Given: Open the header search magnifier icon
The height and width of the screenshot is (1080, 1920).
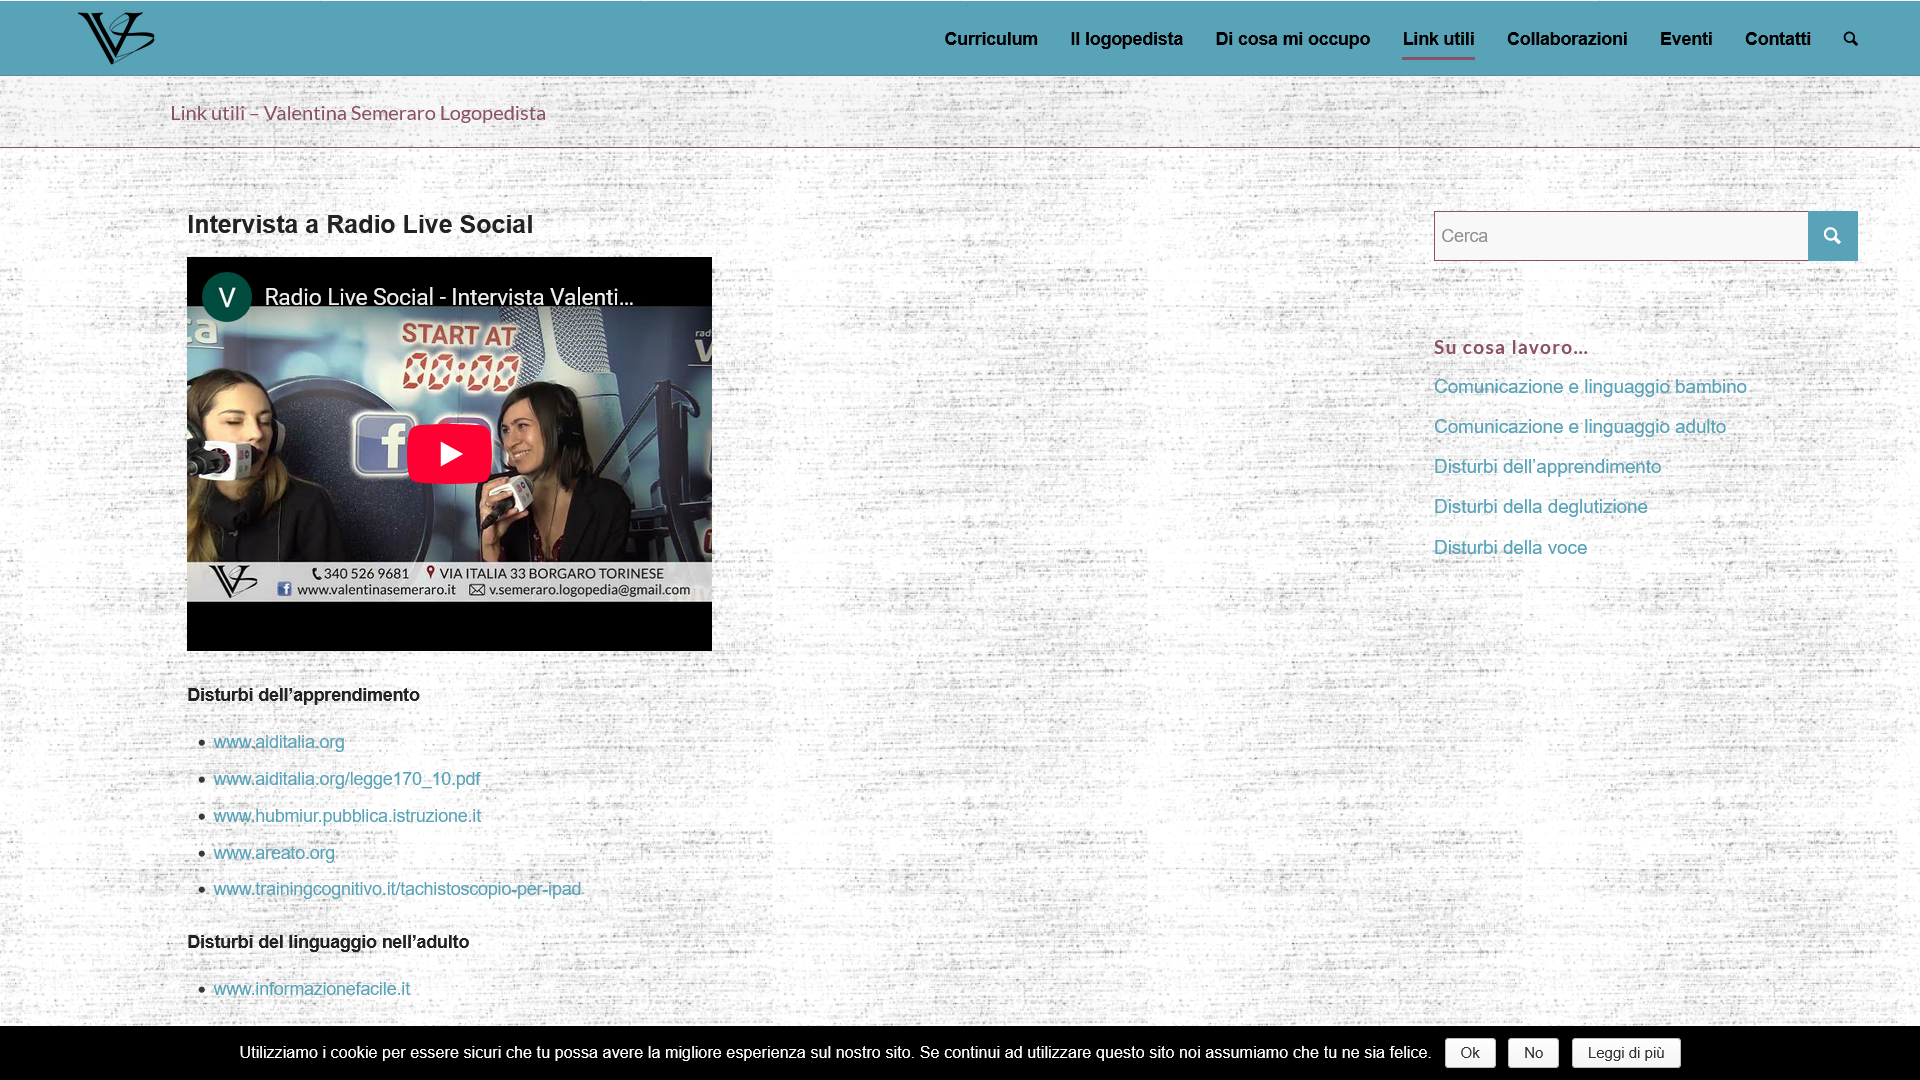Looking at the screenshot, I should click(1850, 39).
